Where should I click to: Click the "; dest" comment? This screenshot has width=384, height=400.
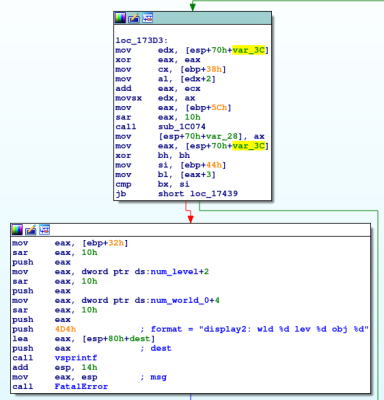156,348
